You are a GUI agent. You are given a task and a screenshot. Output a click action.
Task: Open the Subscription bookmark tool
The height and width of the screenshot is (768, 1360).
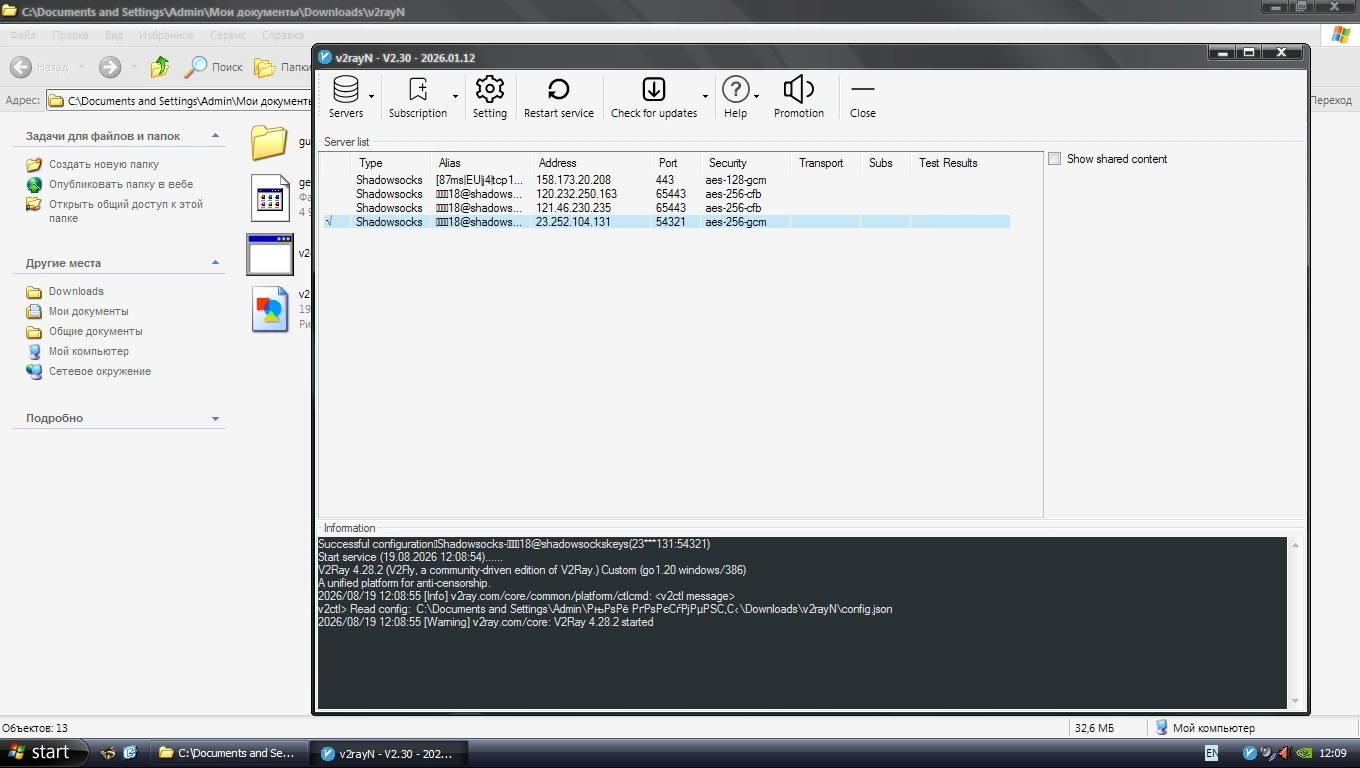click(418, 97)
